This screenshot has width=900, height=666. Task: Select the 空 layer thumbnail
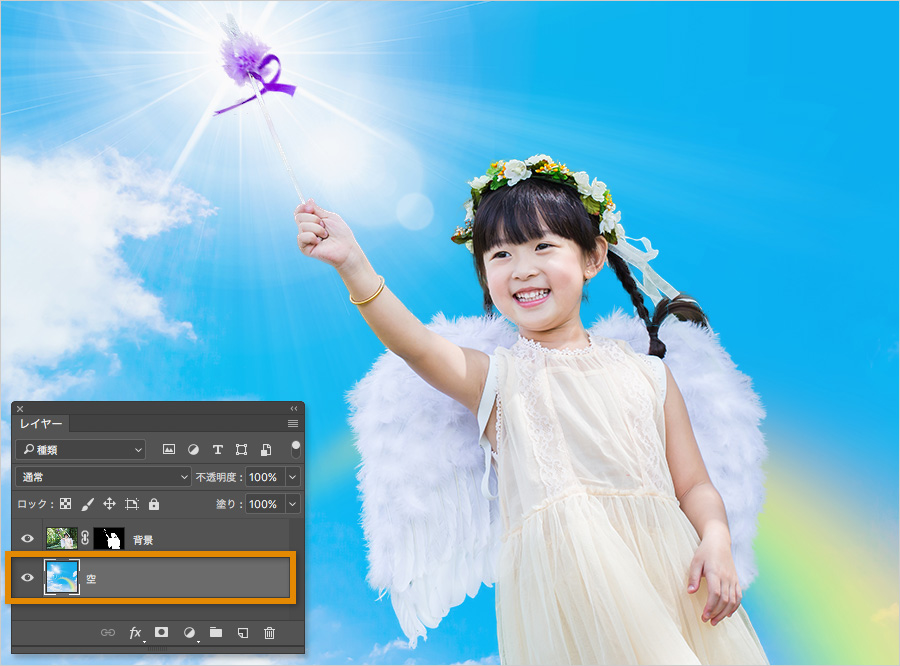click(x=62, y=577)
